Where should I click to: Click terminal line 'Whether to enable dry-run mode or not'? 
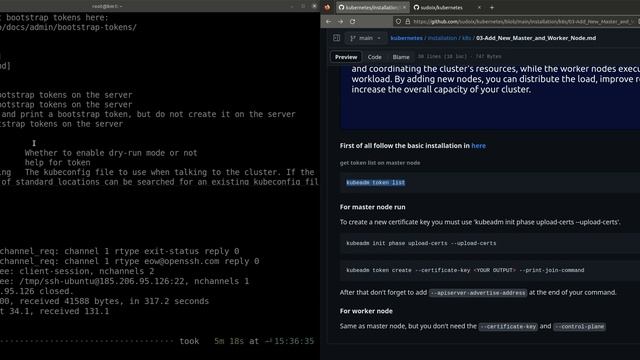click(111, 153)
